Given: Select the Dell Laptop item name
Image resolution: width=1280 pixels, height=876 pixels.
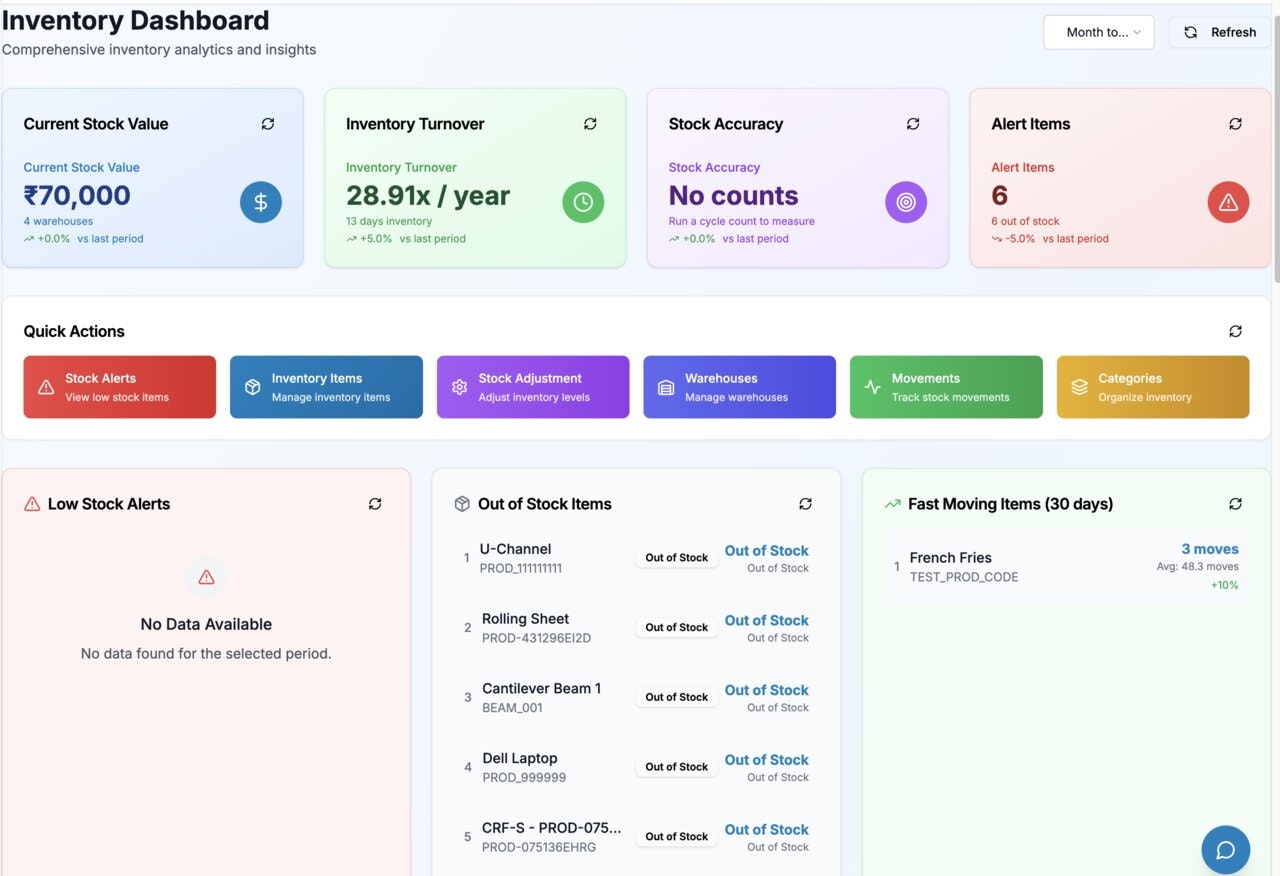Looking at the screenshot, I should click(519, 759).
